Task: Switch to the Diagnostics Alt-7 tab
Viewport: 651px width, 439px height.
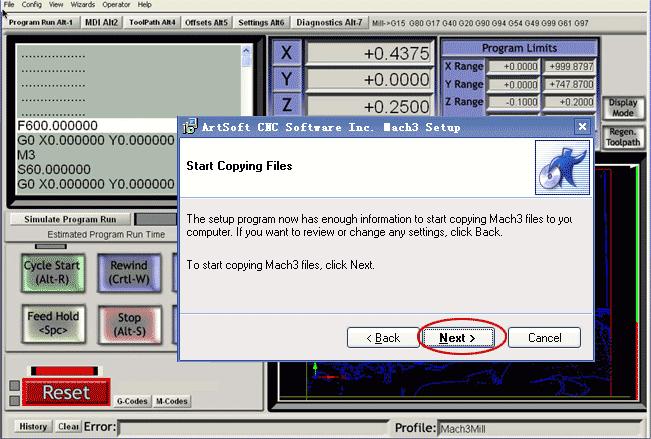Action: pyautogui.click(x=329, y=22)
